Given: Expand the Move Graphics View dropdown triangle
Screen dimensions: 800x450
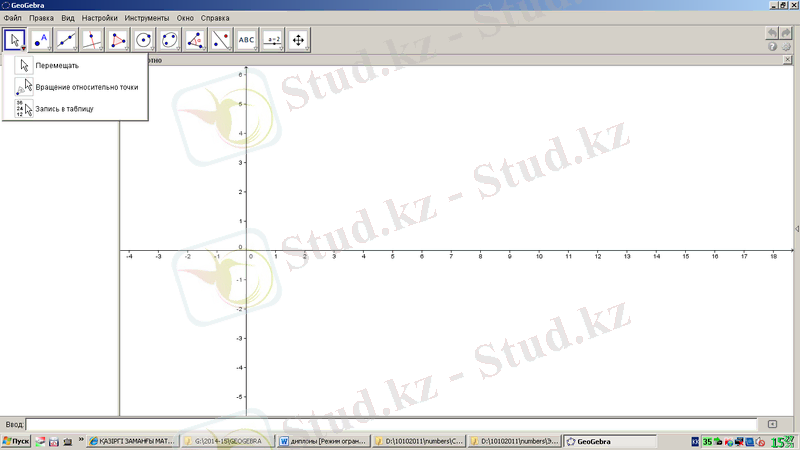Looking at the screenshot, I should point(307,48).
